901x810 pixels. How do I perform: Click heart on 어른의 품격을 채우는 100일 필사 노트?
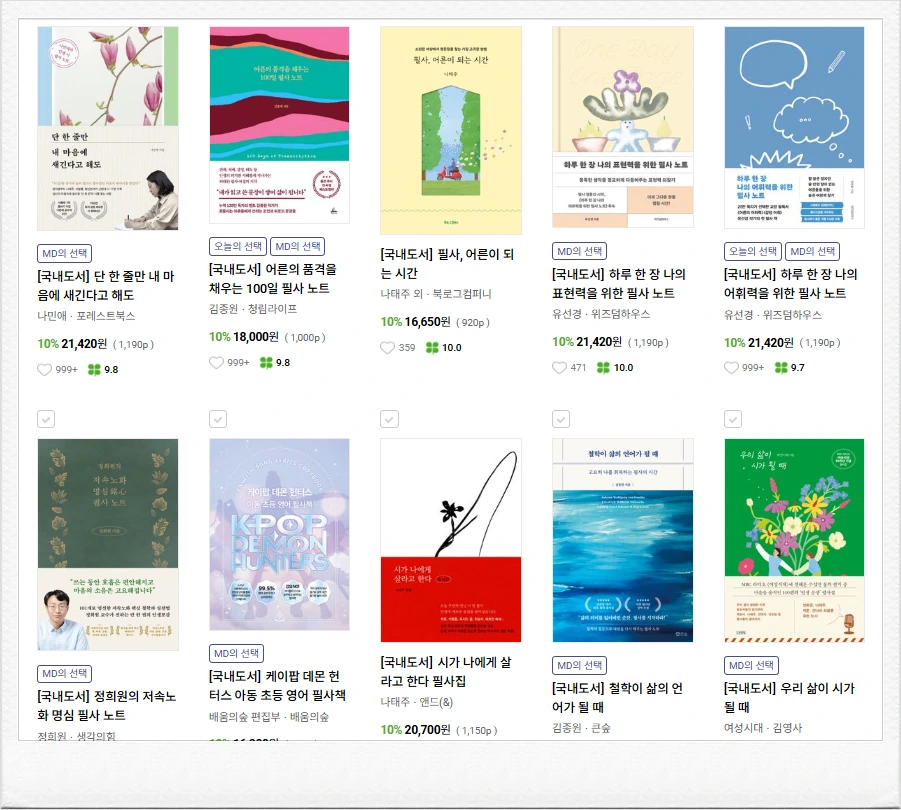pyautogui.click(x=216, y=362)
